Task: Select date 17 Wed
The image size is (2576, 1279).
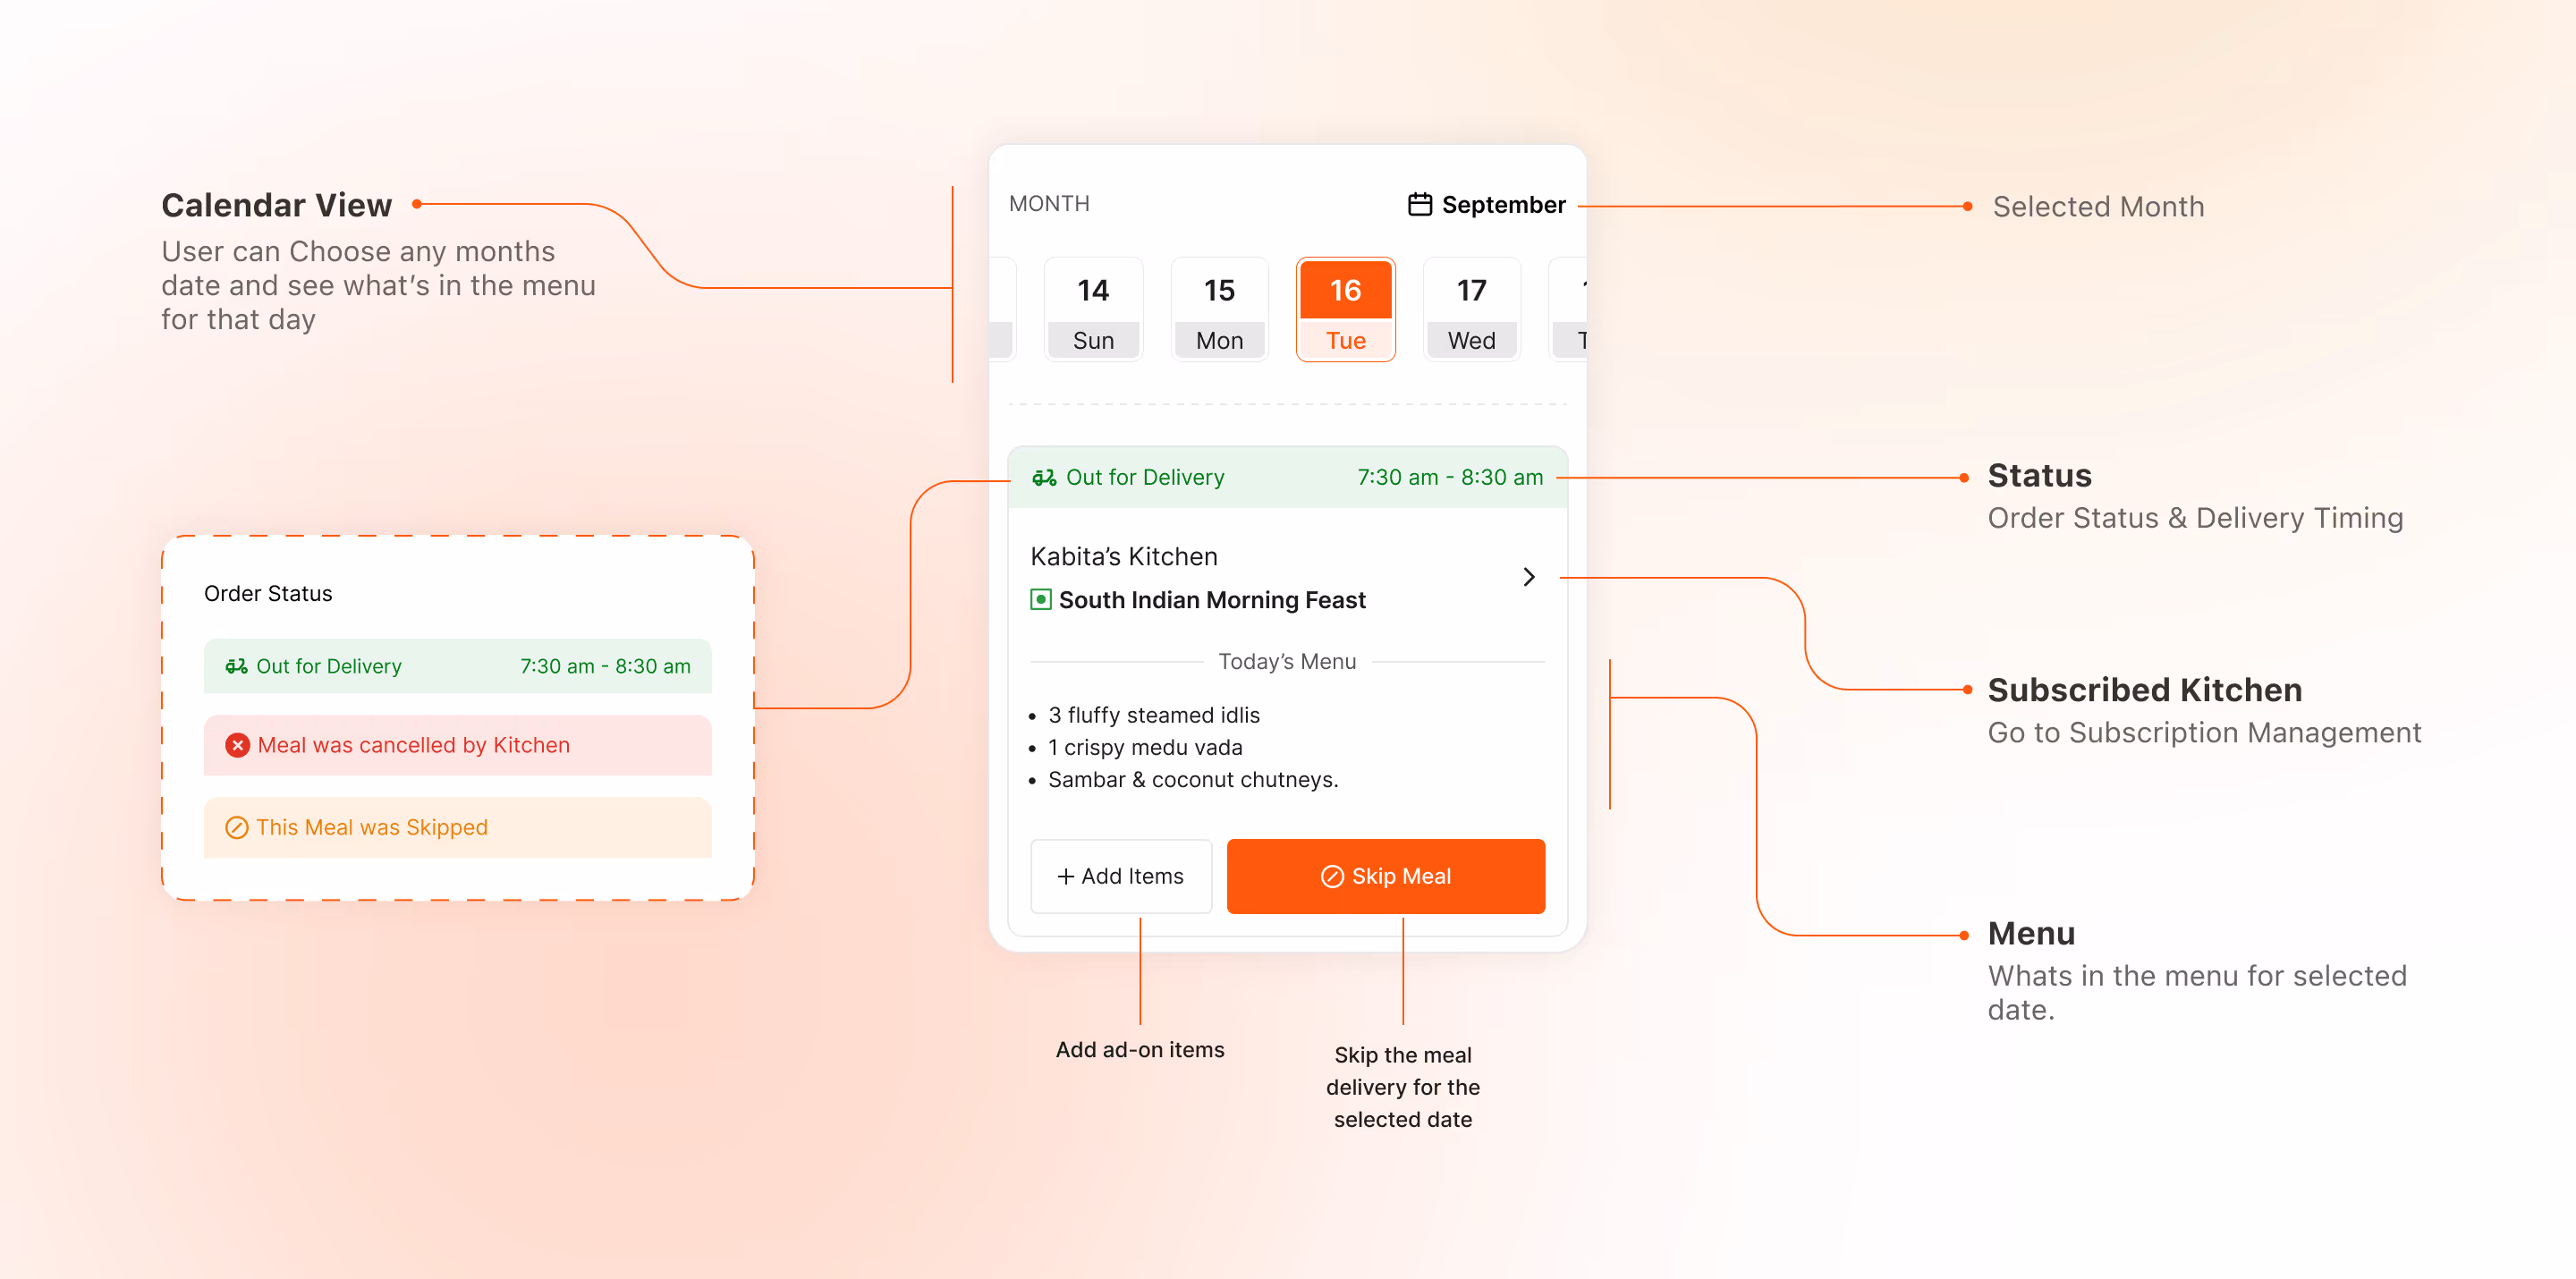Action: coord(1471,310)
